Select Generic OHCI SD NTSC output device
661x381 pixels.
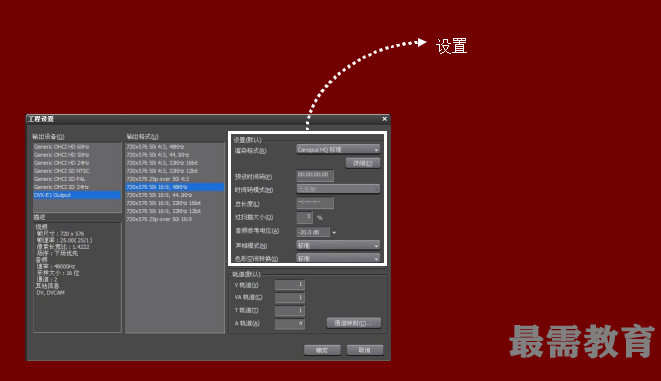(x=77, y=171)
